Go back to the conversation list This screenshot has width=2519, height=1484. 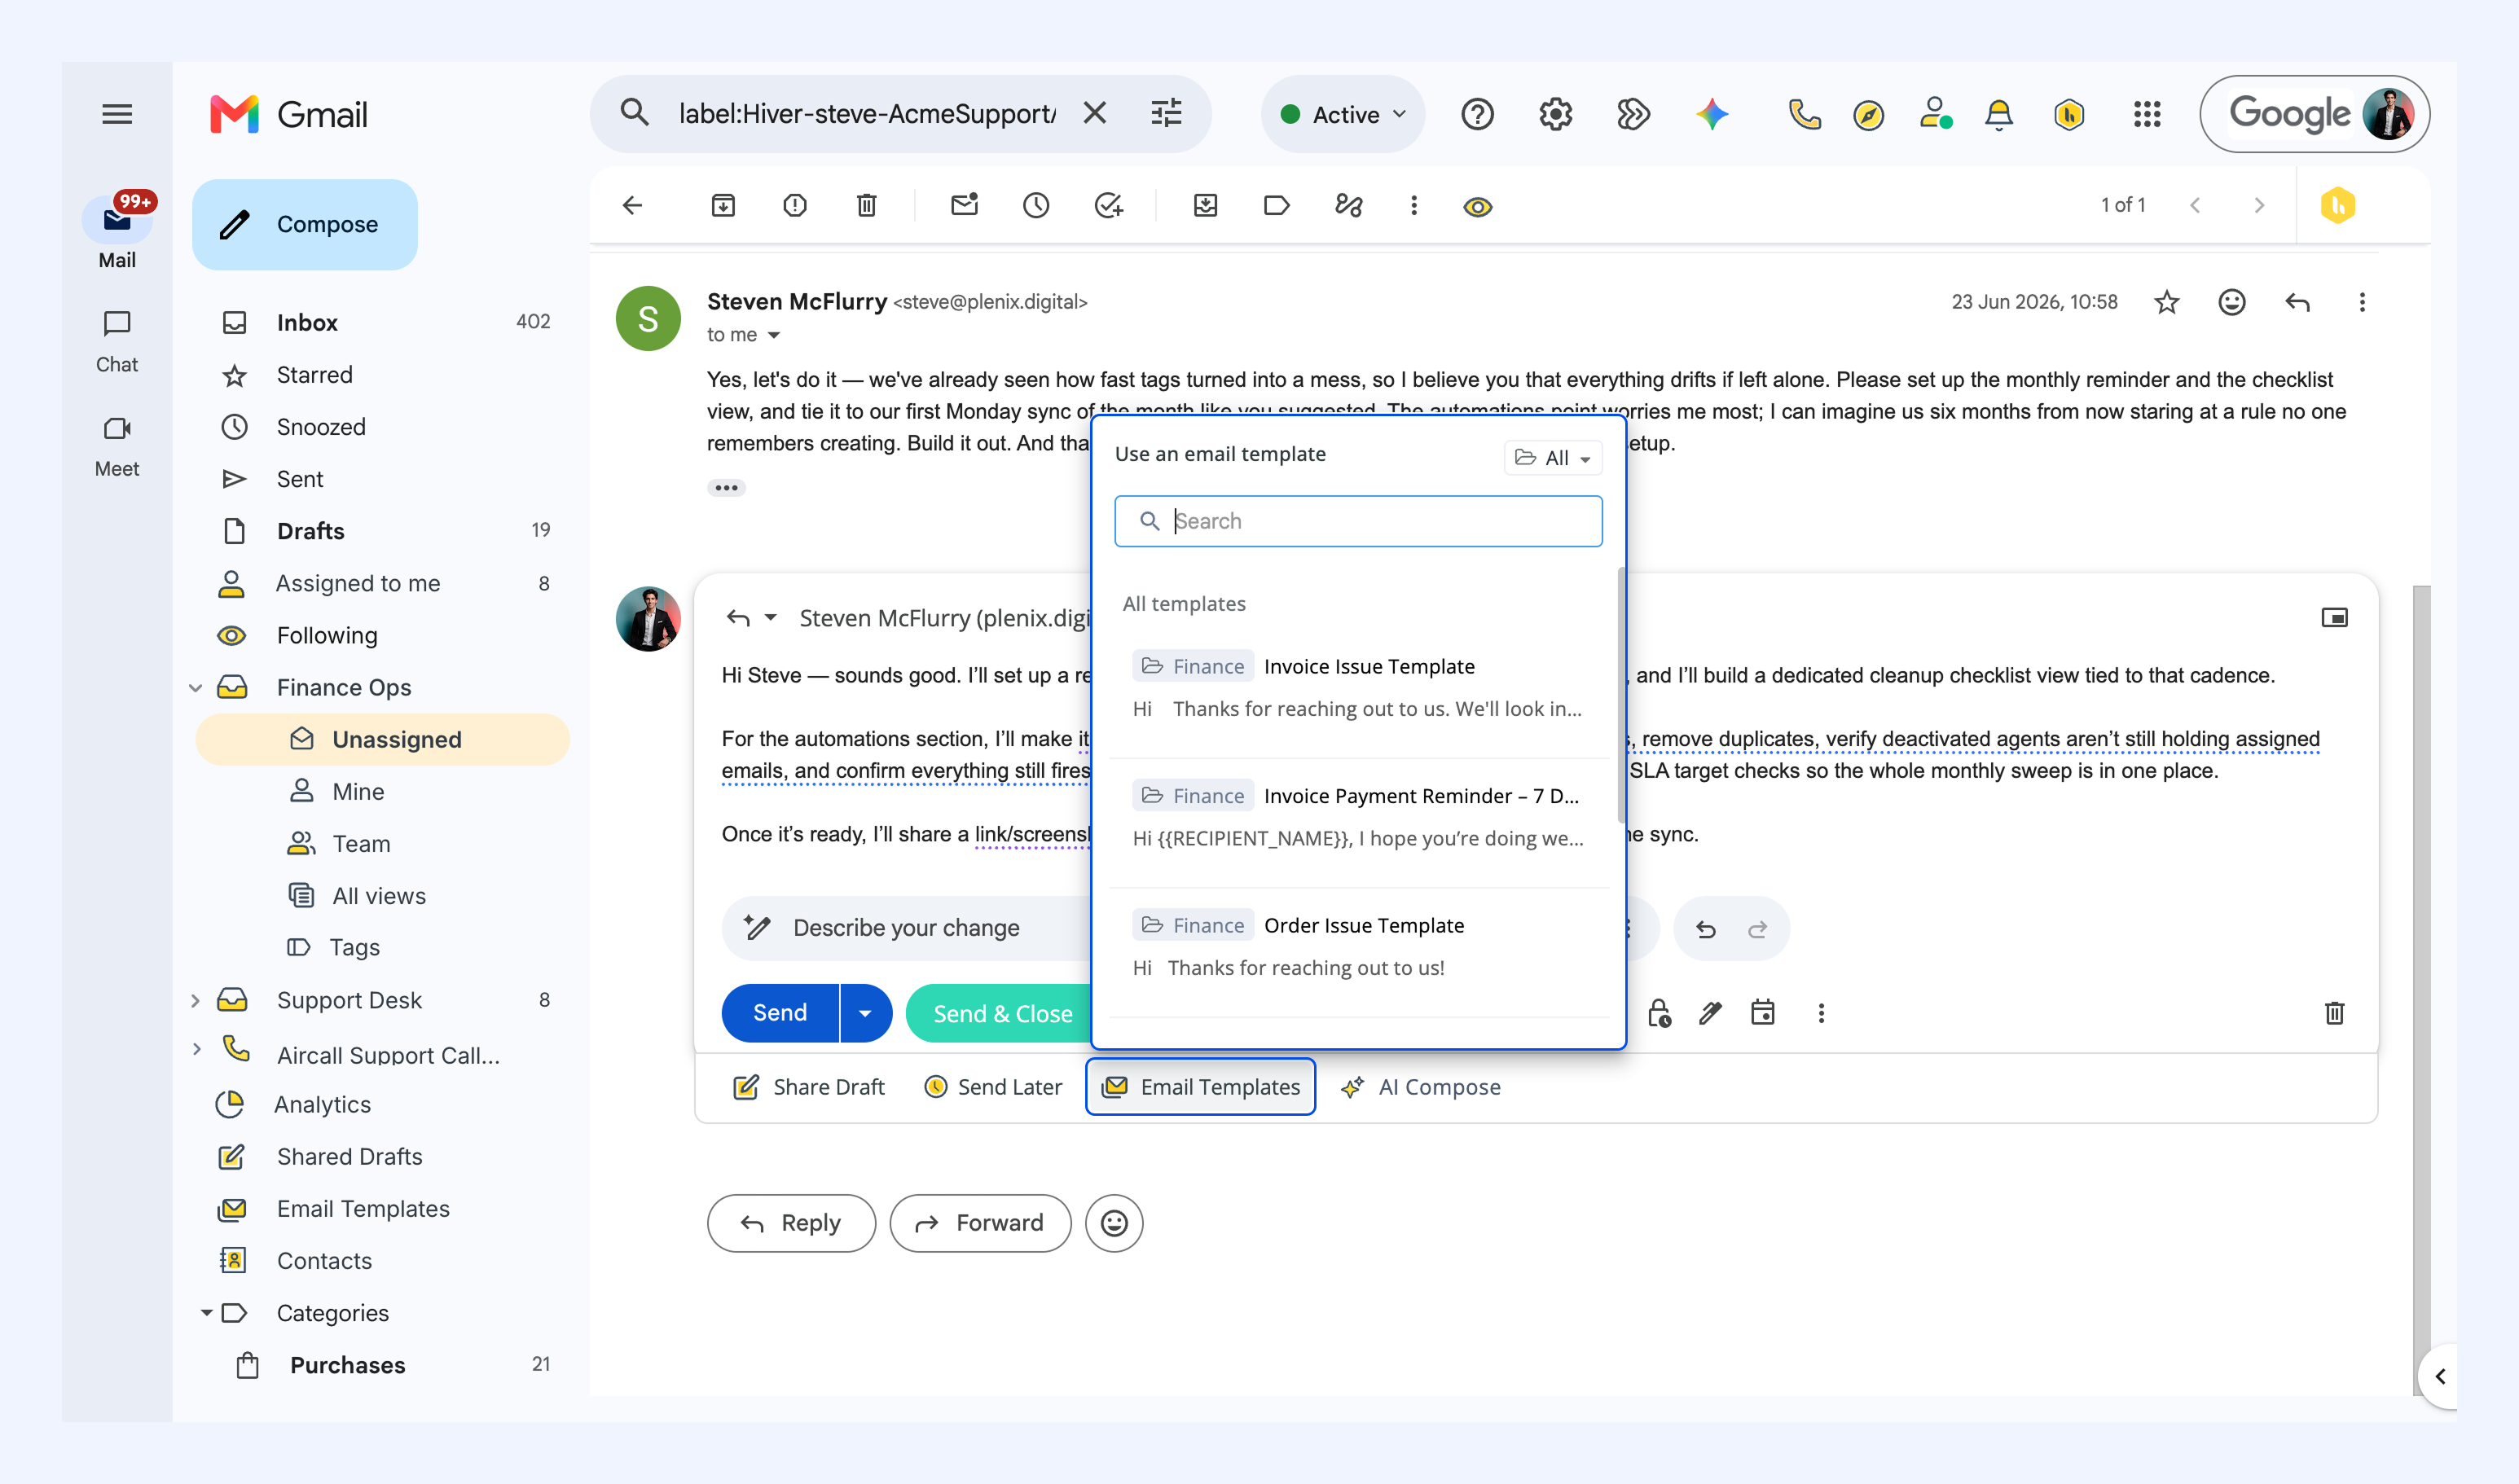(633, 205)
